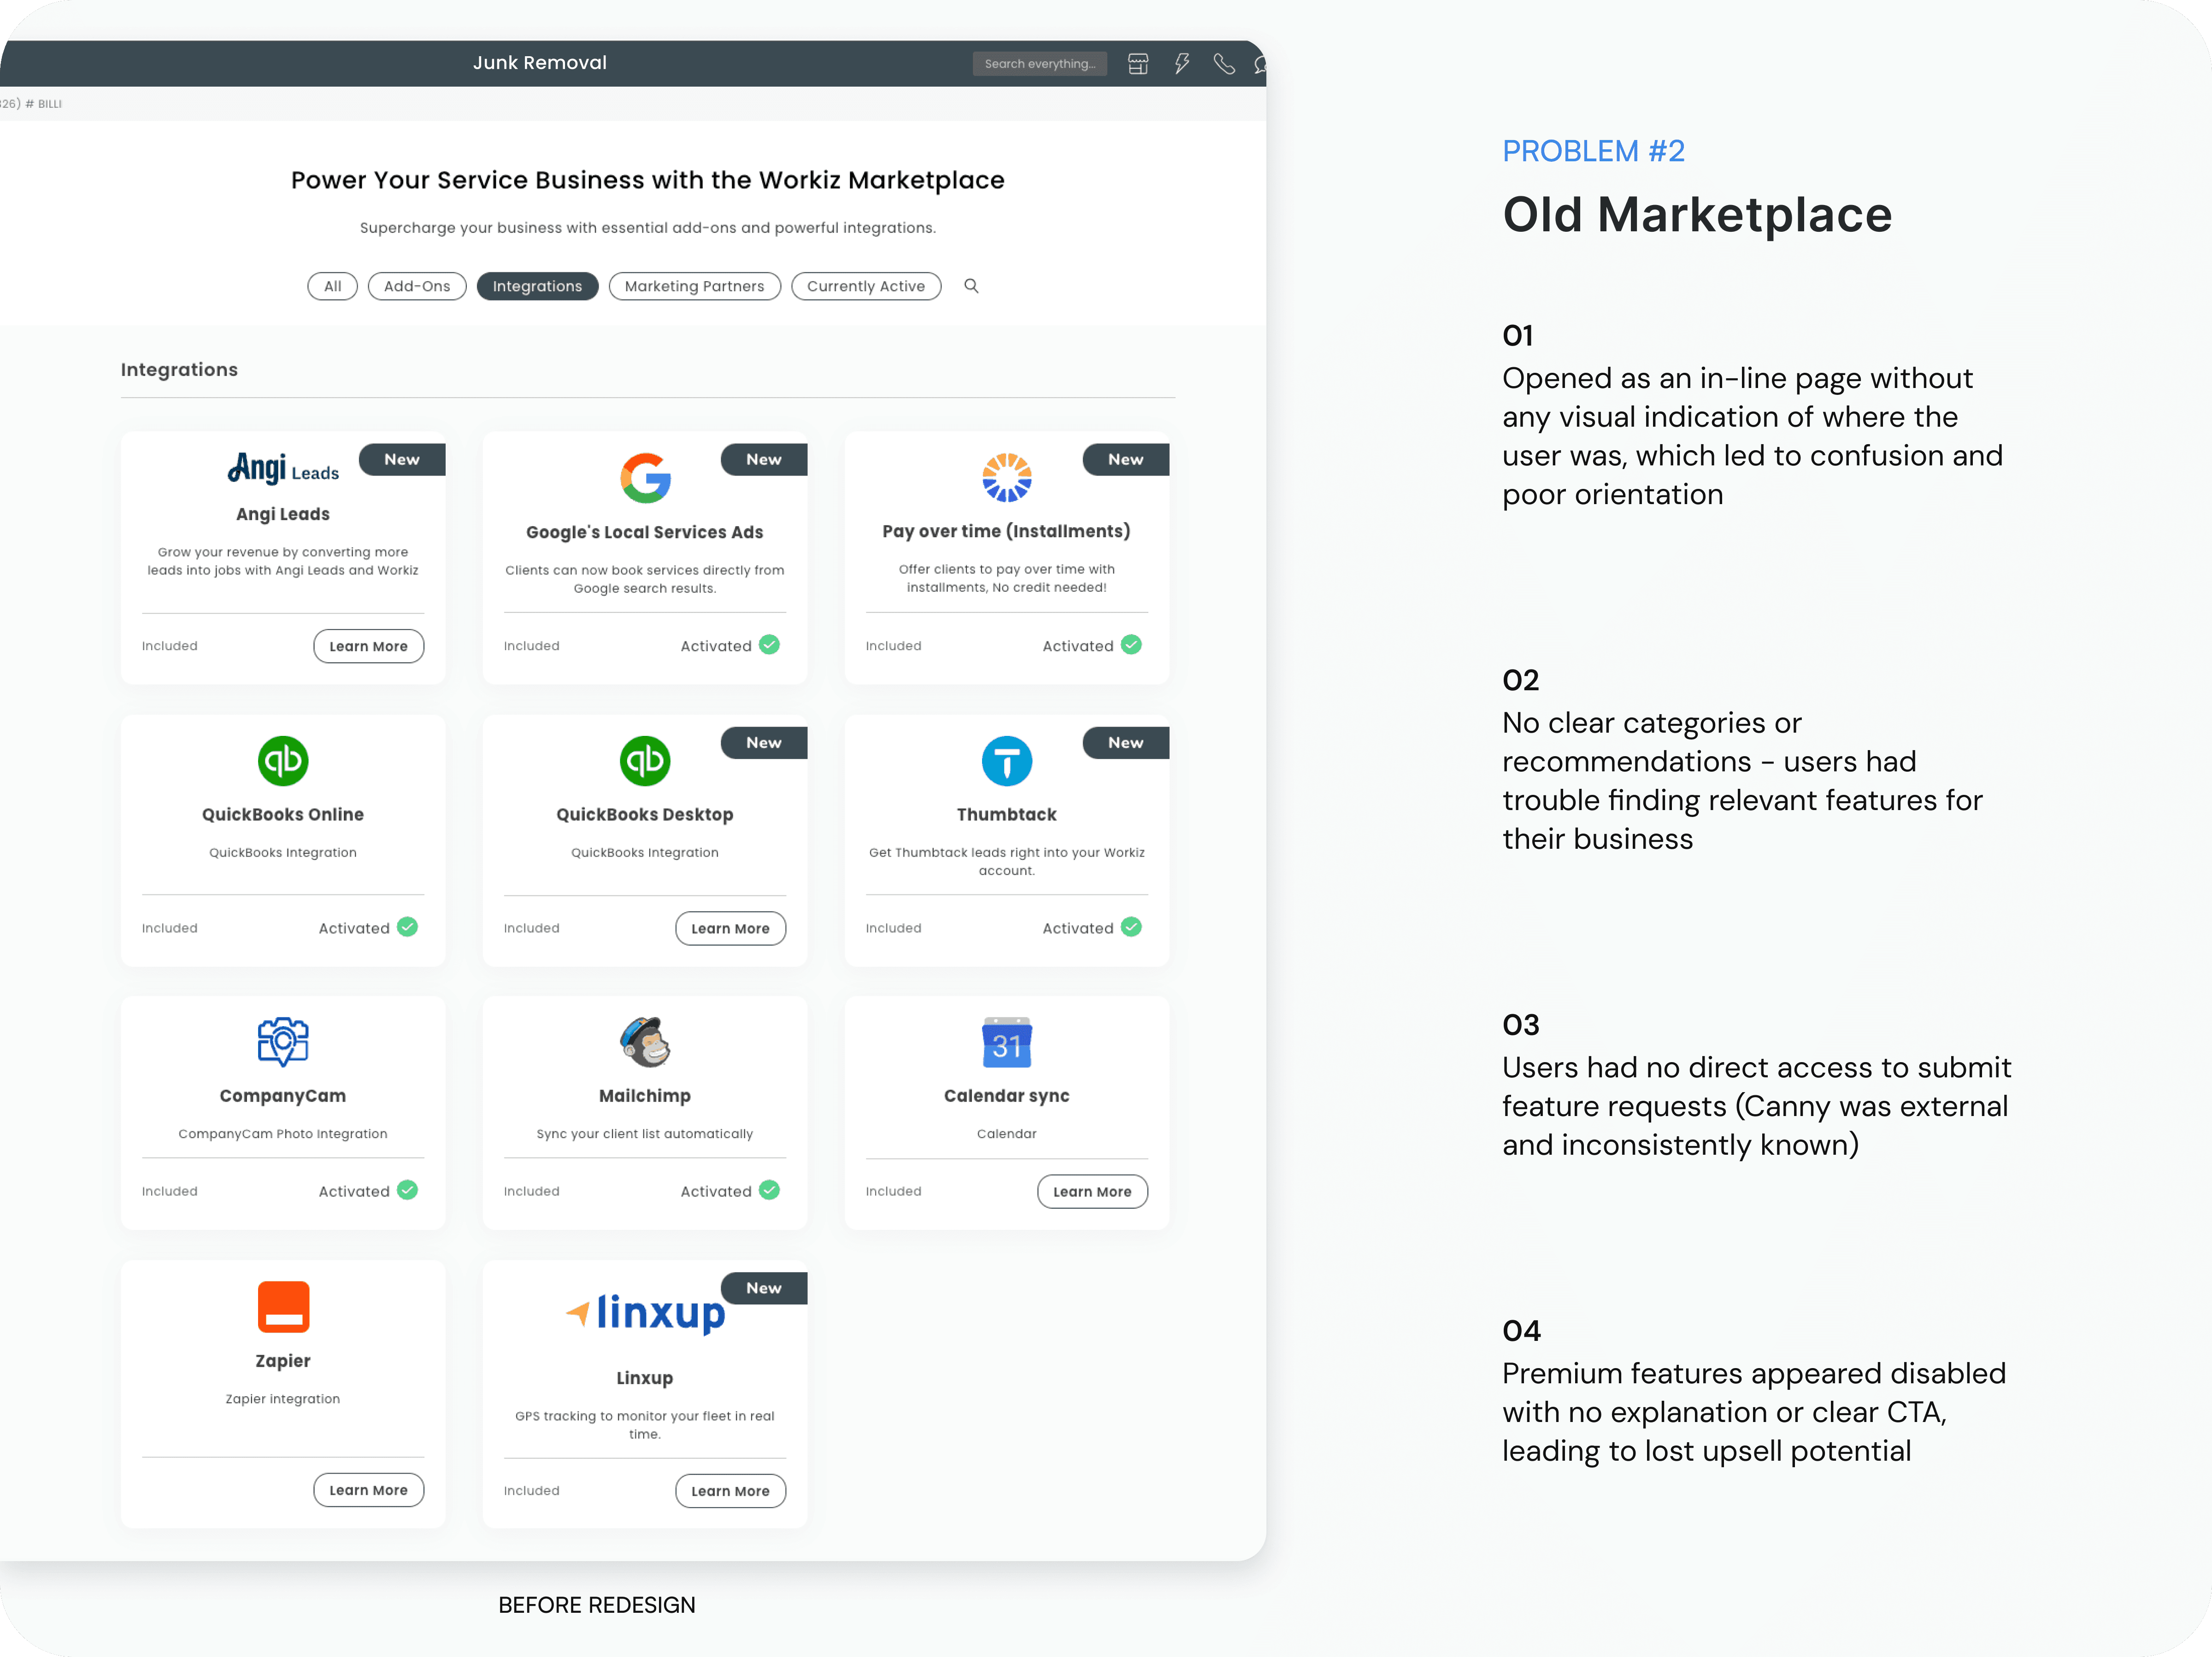Click the phone icon in top bar

coord(1223,64)
